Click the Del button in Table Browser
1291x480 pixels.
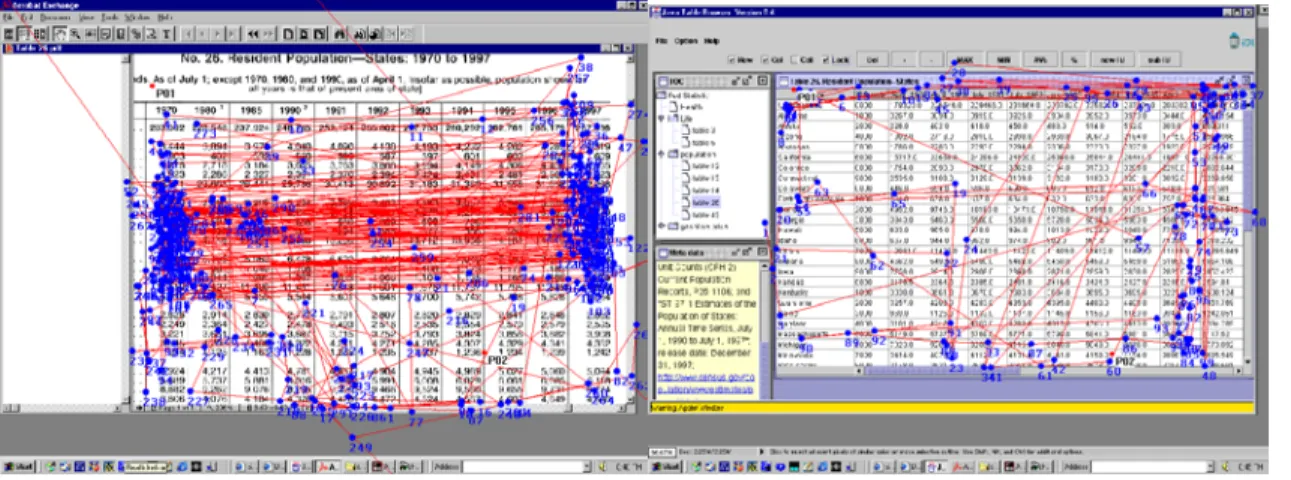pos(872,60)
